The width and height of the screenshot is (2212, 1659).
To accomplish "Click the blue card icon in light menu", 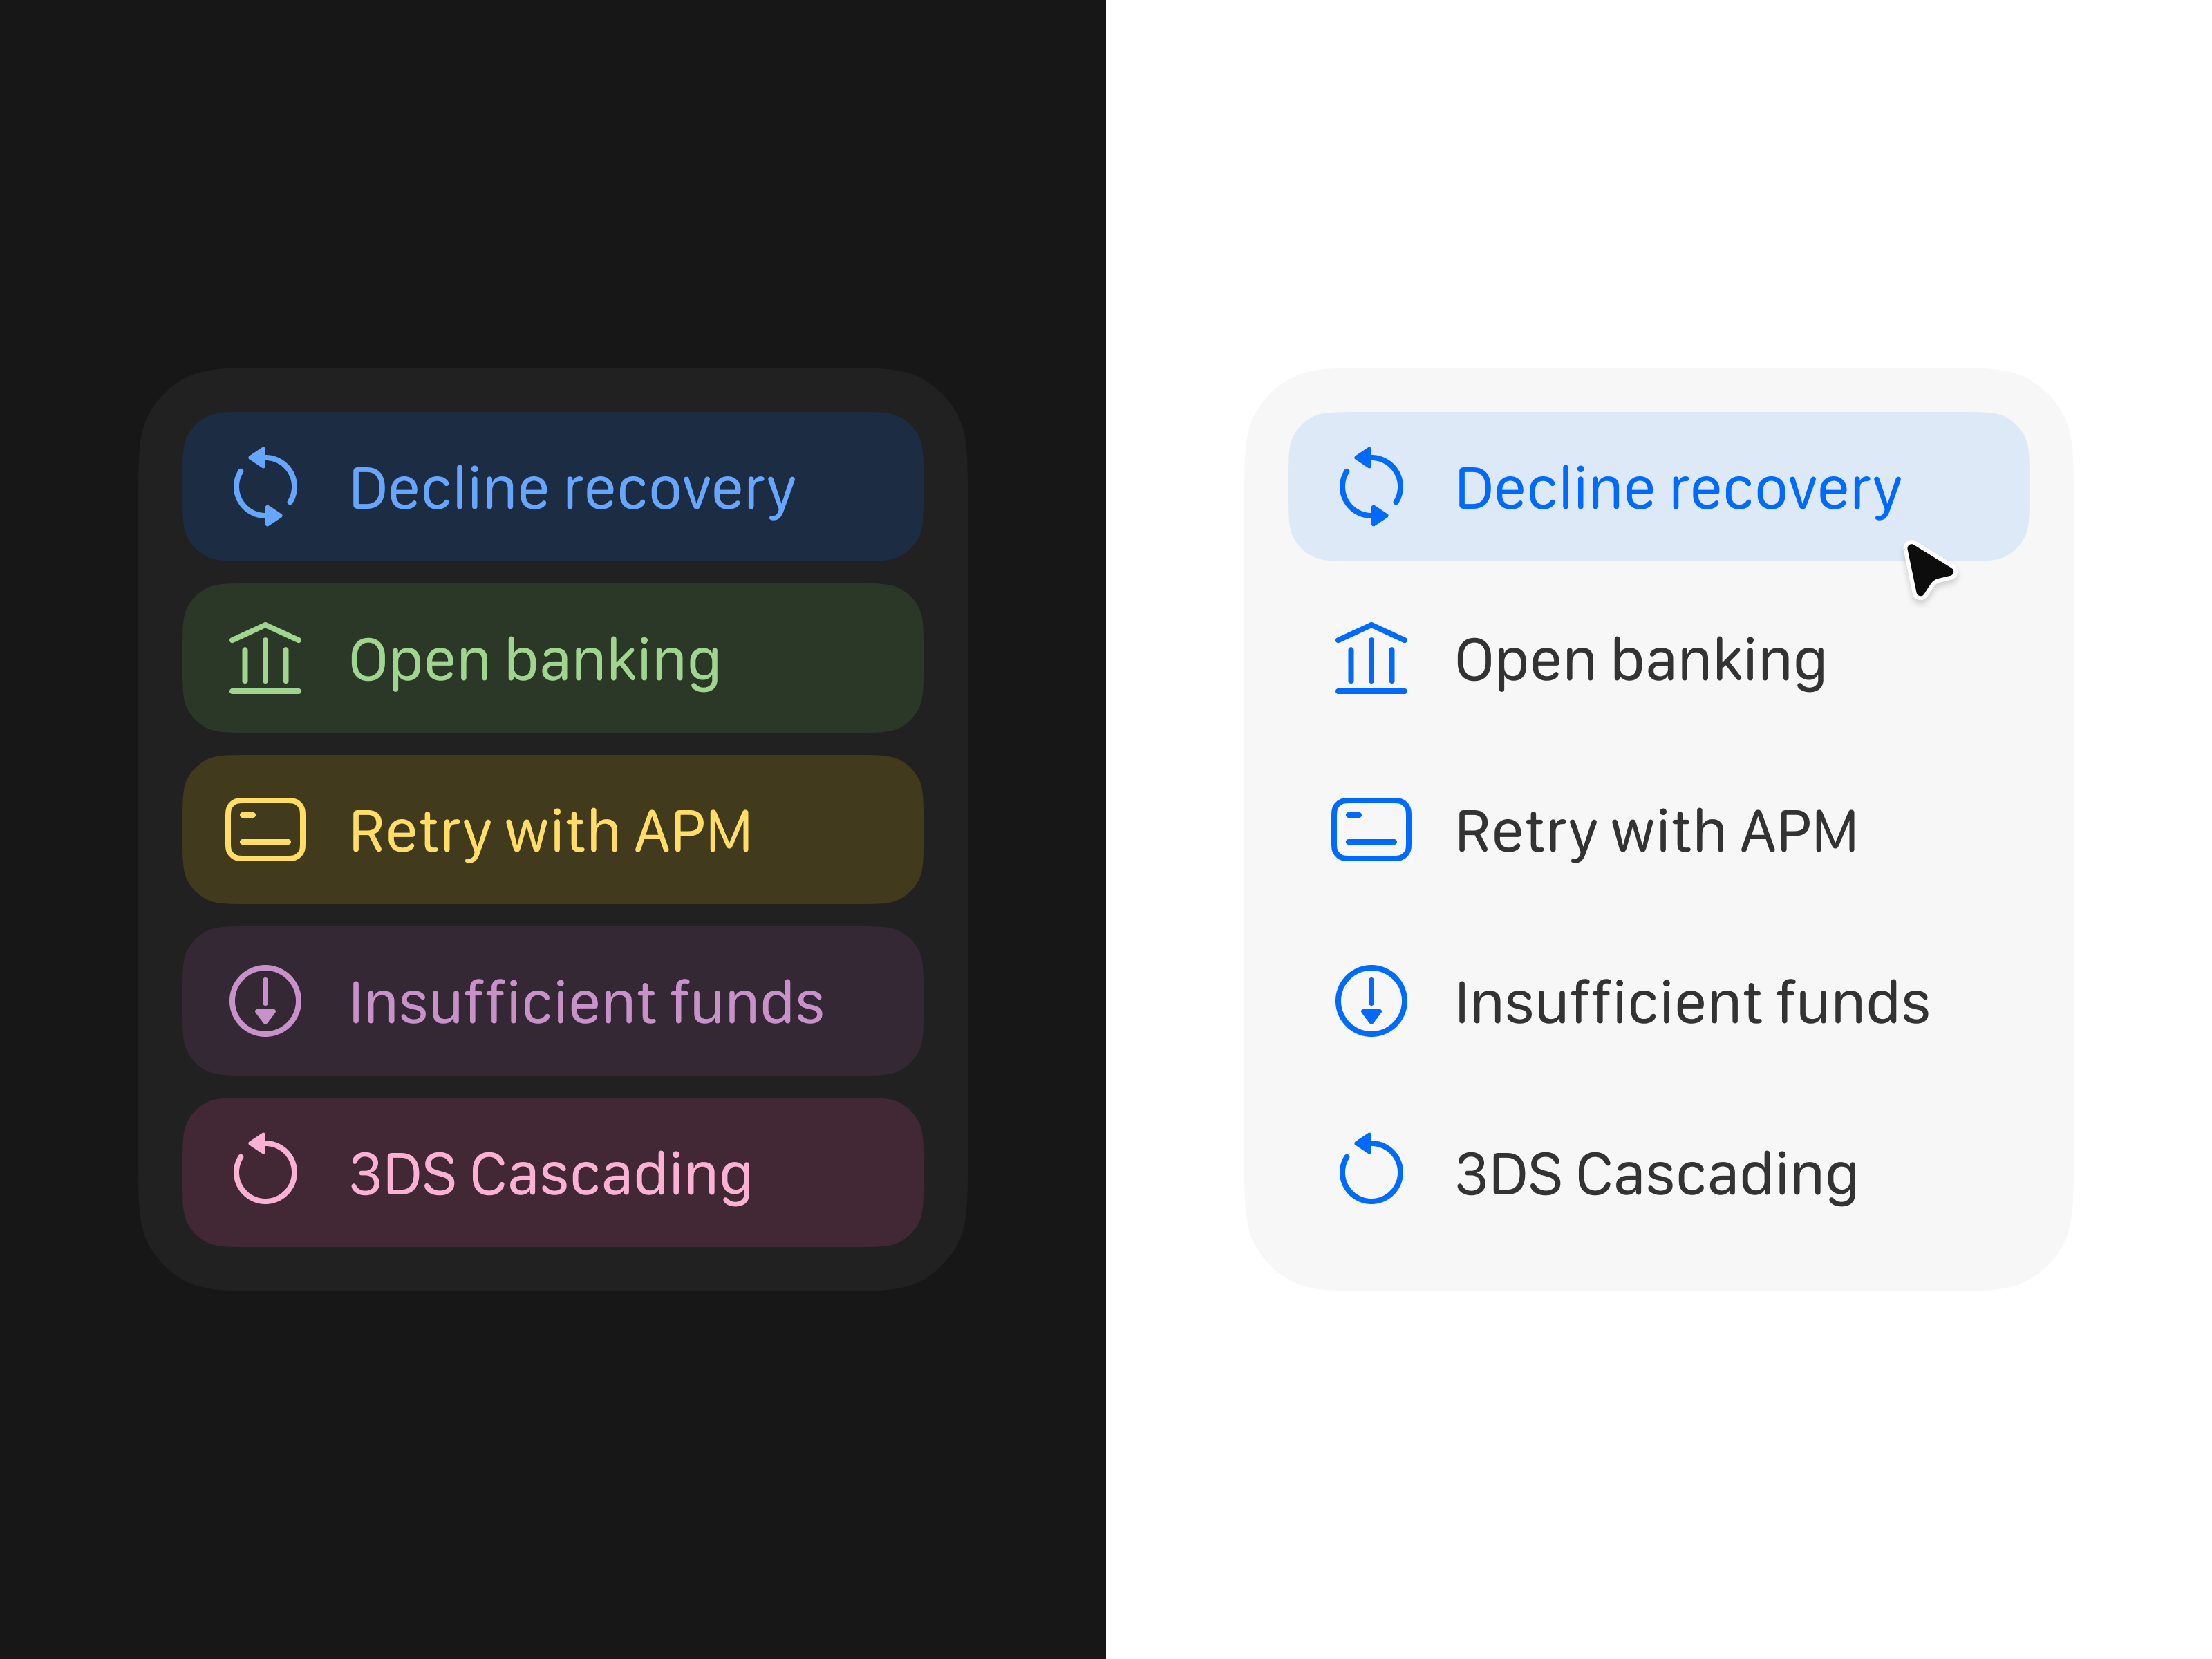I will pyautogui.click(x=1371, y=830).
